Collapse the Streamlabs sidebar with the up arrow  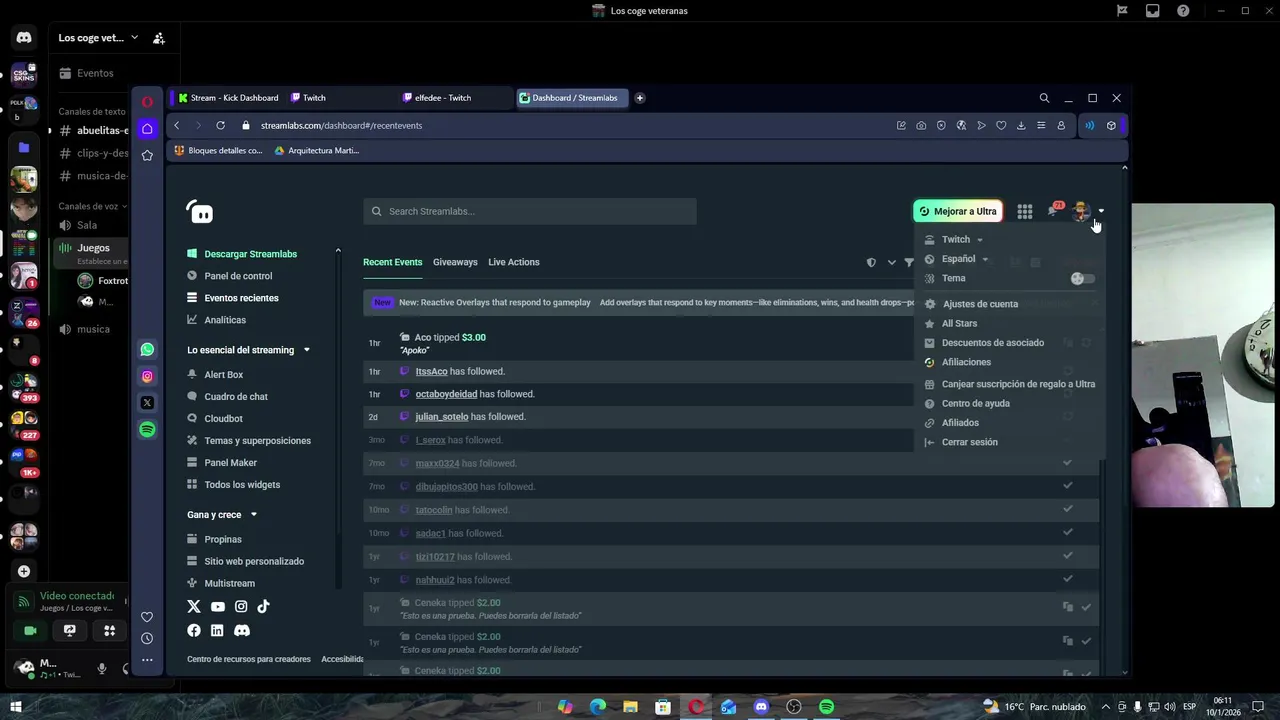click(338, 250)
